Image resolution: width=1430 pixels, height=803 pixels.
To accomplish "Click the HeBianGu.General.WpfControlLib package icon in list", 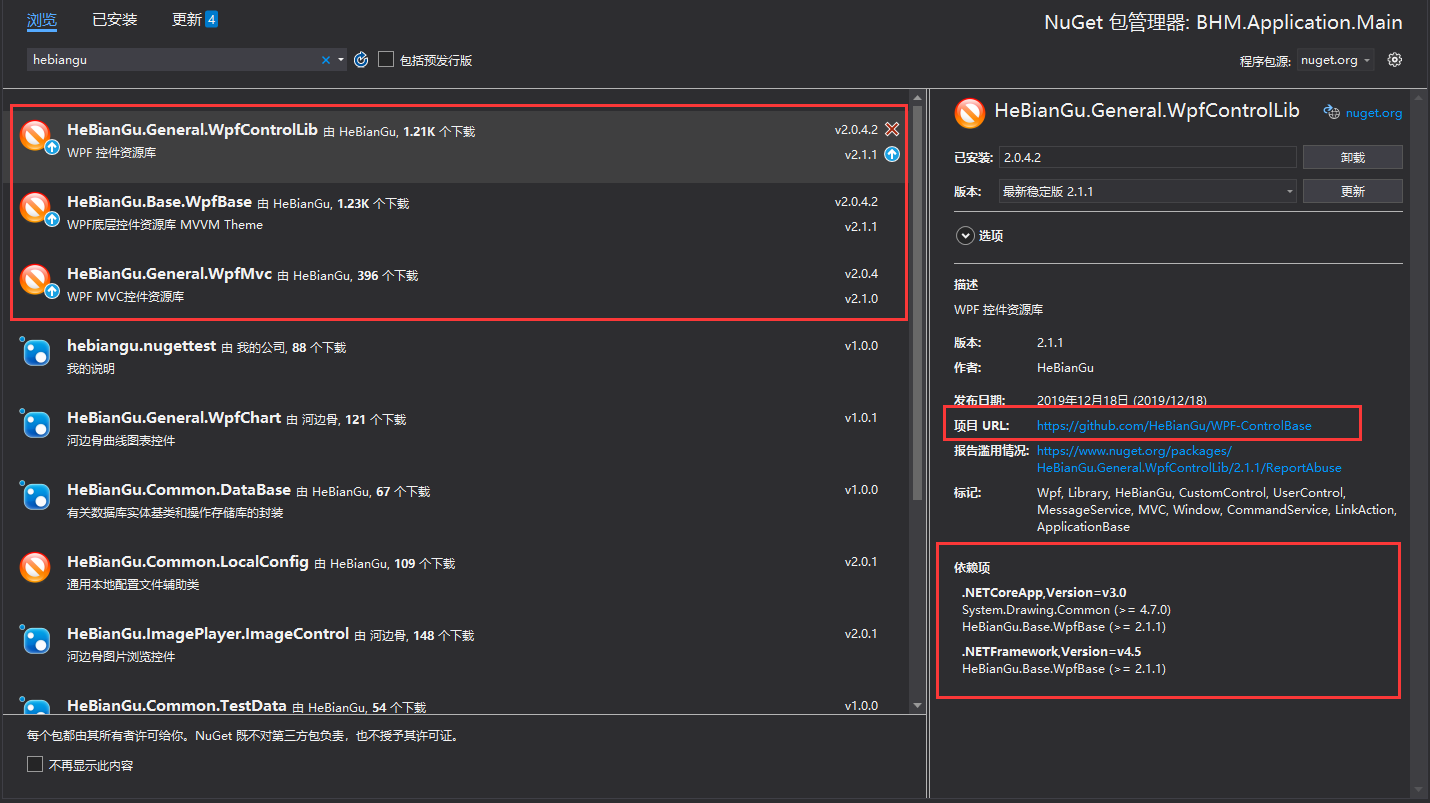I will coord(35,135).
